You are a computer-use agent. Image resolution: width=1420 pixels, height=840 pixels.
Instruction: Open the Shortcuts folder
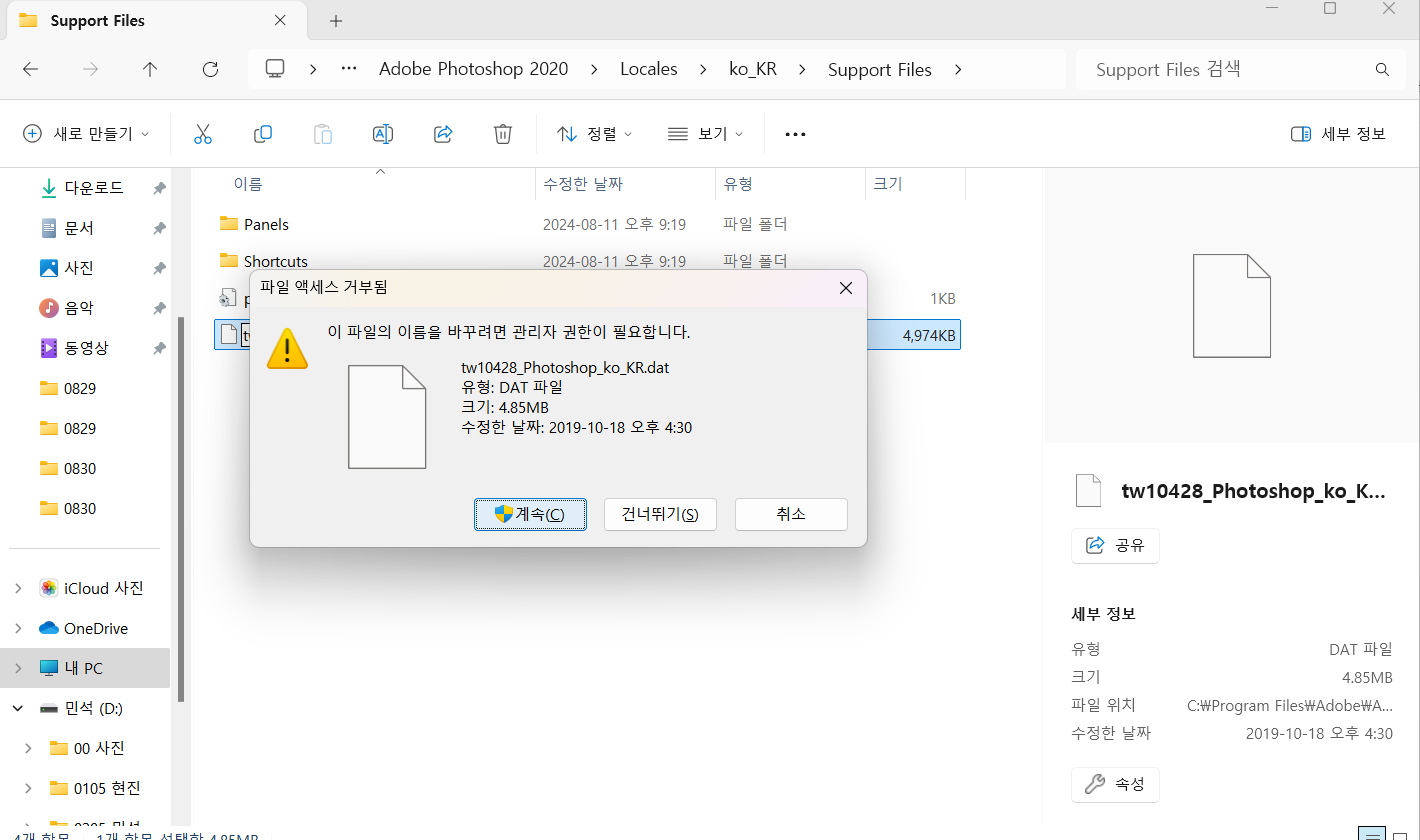click(276, 261)
